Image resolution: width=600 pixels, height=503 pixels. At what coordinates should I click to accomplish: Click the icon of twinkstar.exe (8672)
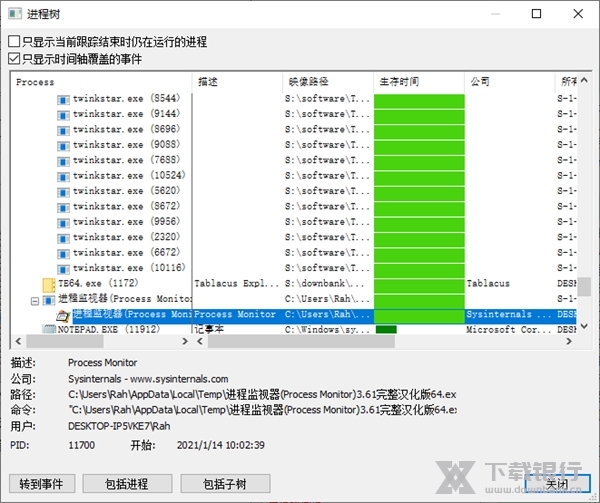point(63,207)
